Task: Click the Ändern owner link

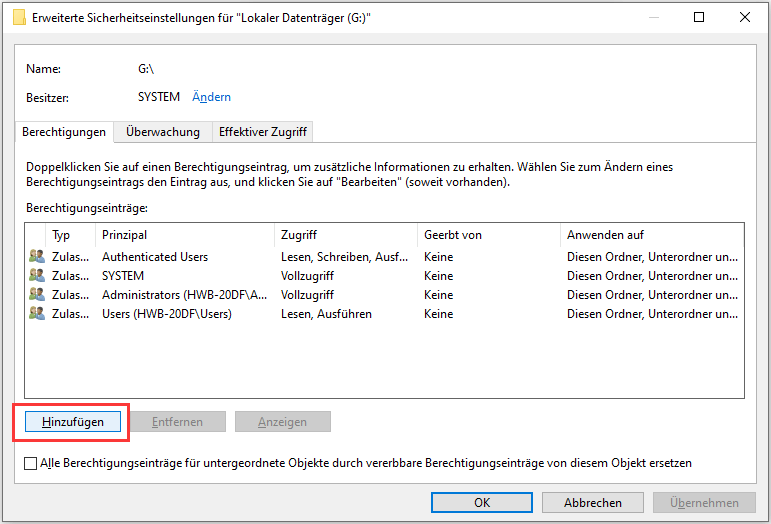Action: 211,97
